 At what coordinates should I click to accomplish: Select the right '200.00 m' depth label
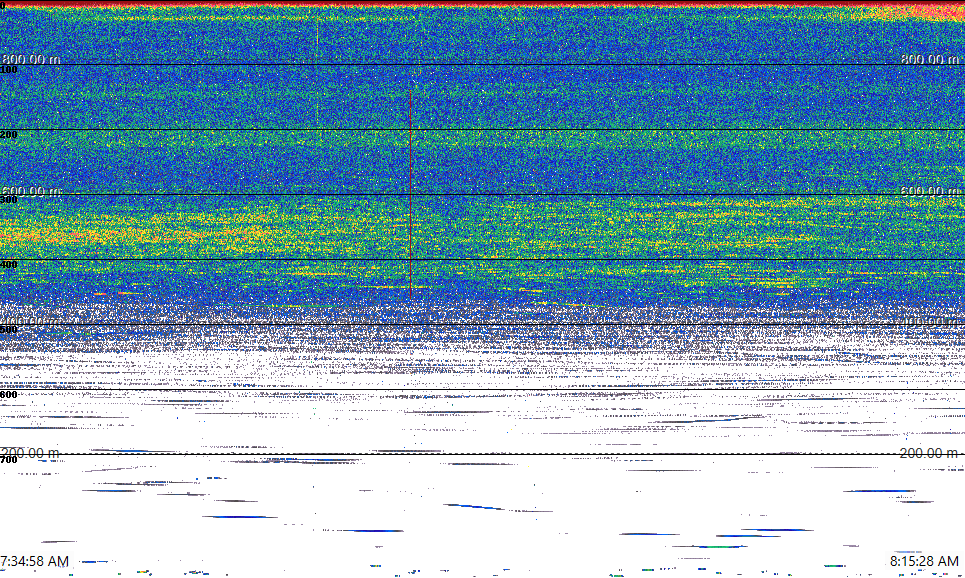(x=929, y=453)
